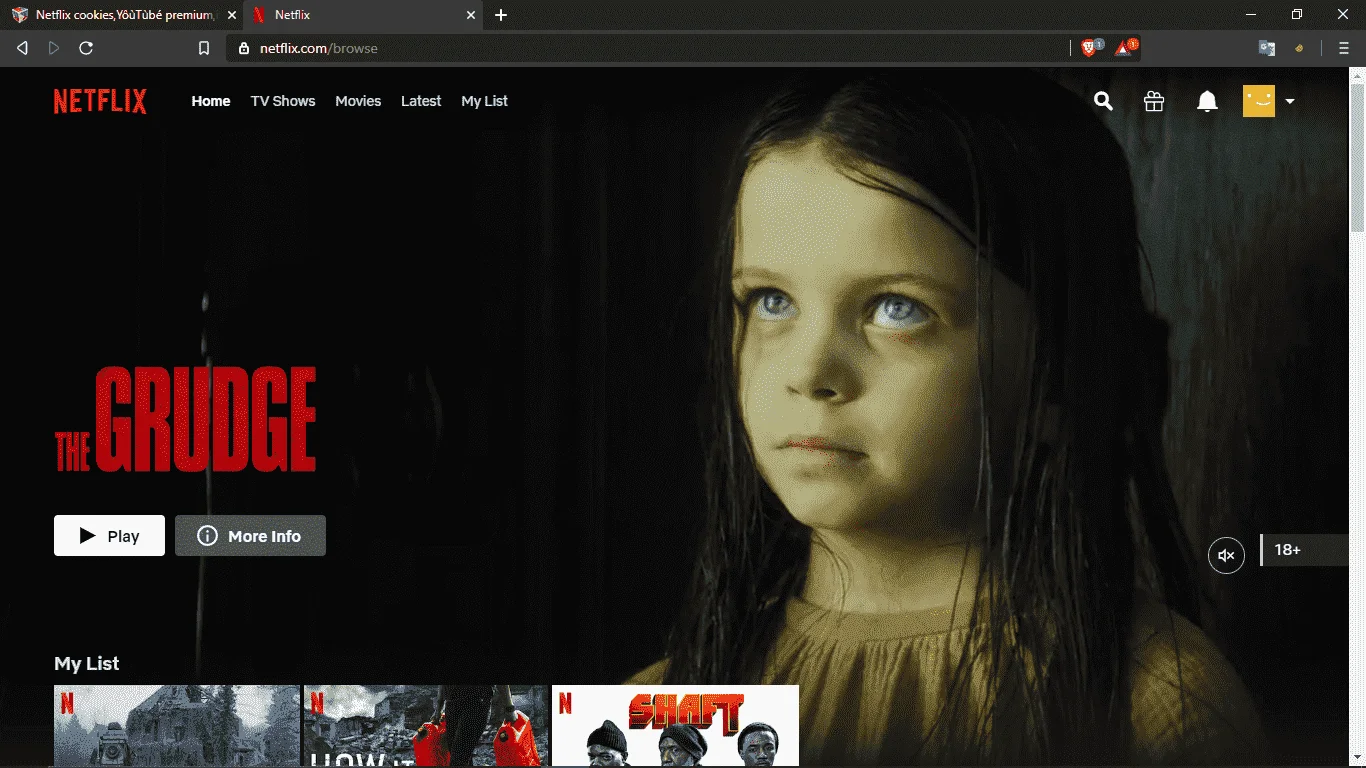Screen dimensions: 1366x768
Task: Open My List in navigation bar
Action: tap(485, 101)
